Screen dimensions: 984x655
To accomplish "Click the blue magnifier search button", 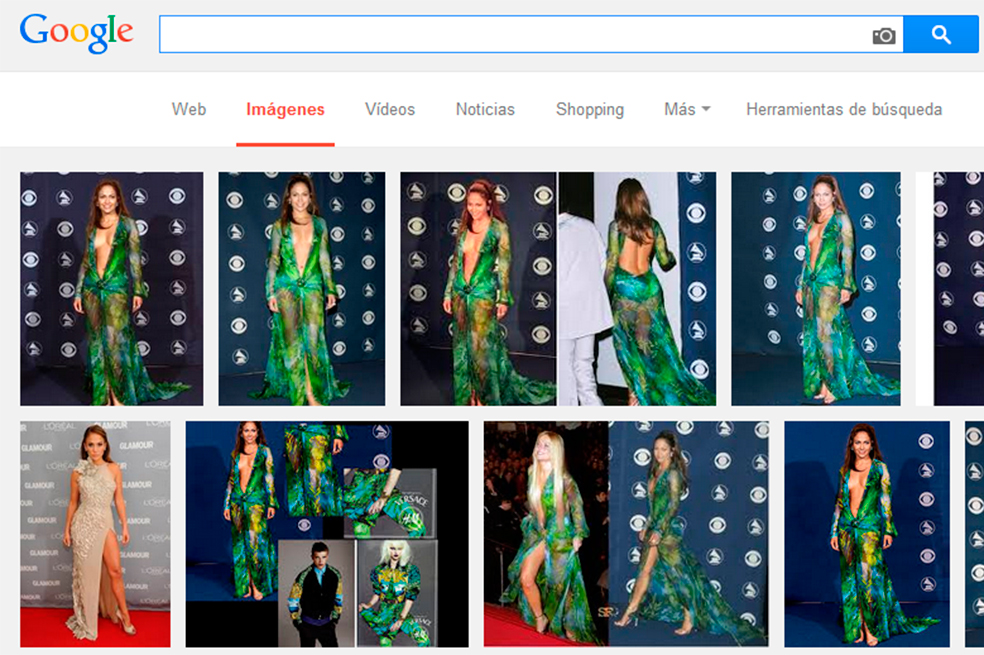I will pyautogui.click(x=941, y=35).
